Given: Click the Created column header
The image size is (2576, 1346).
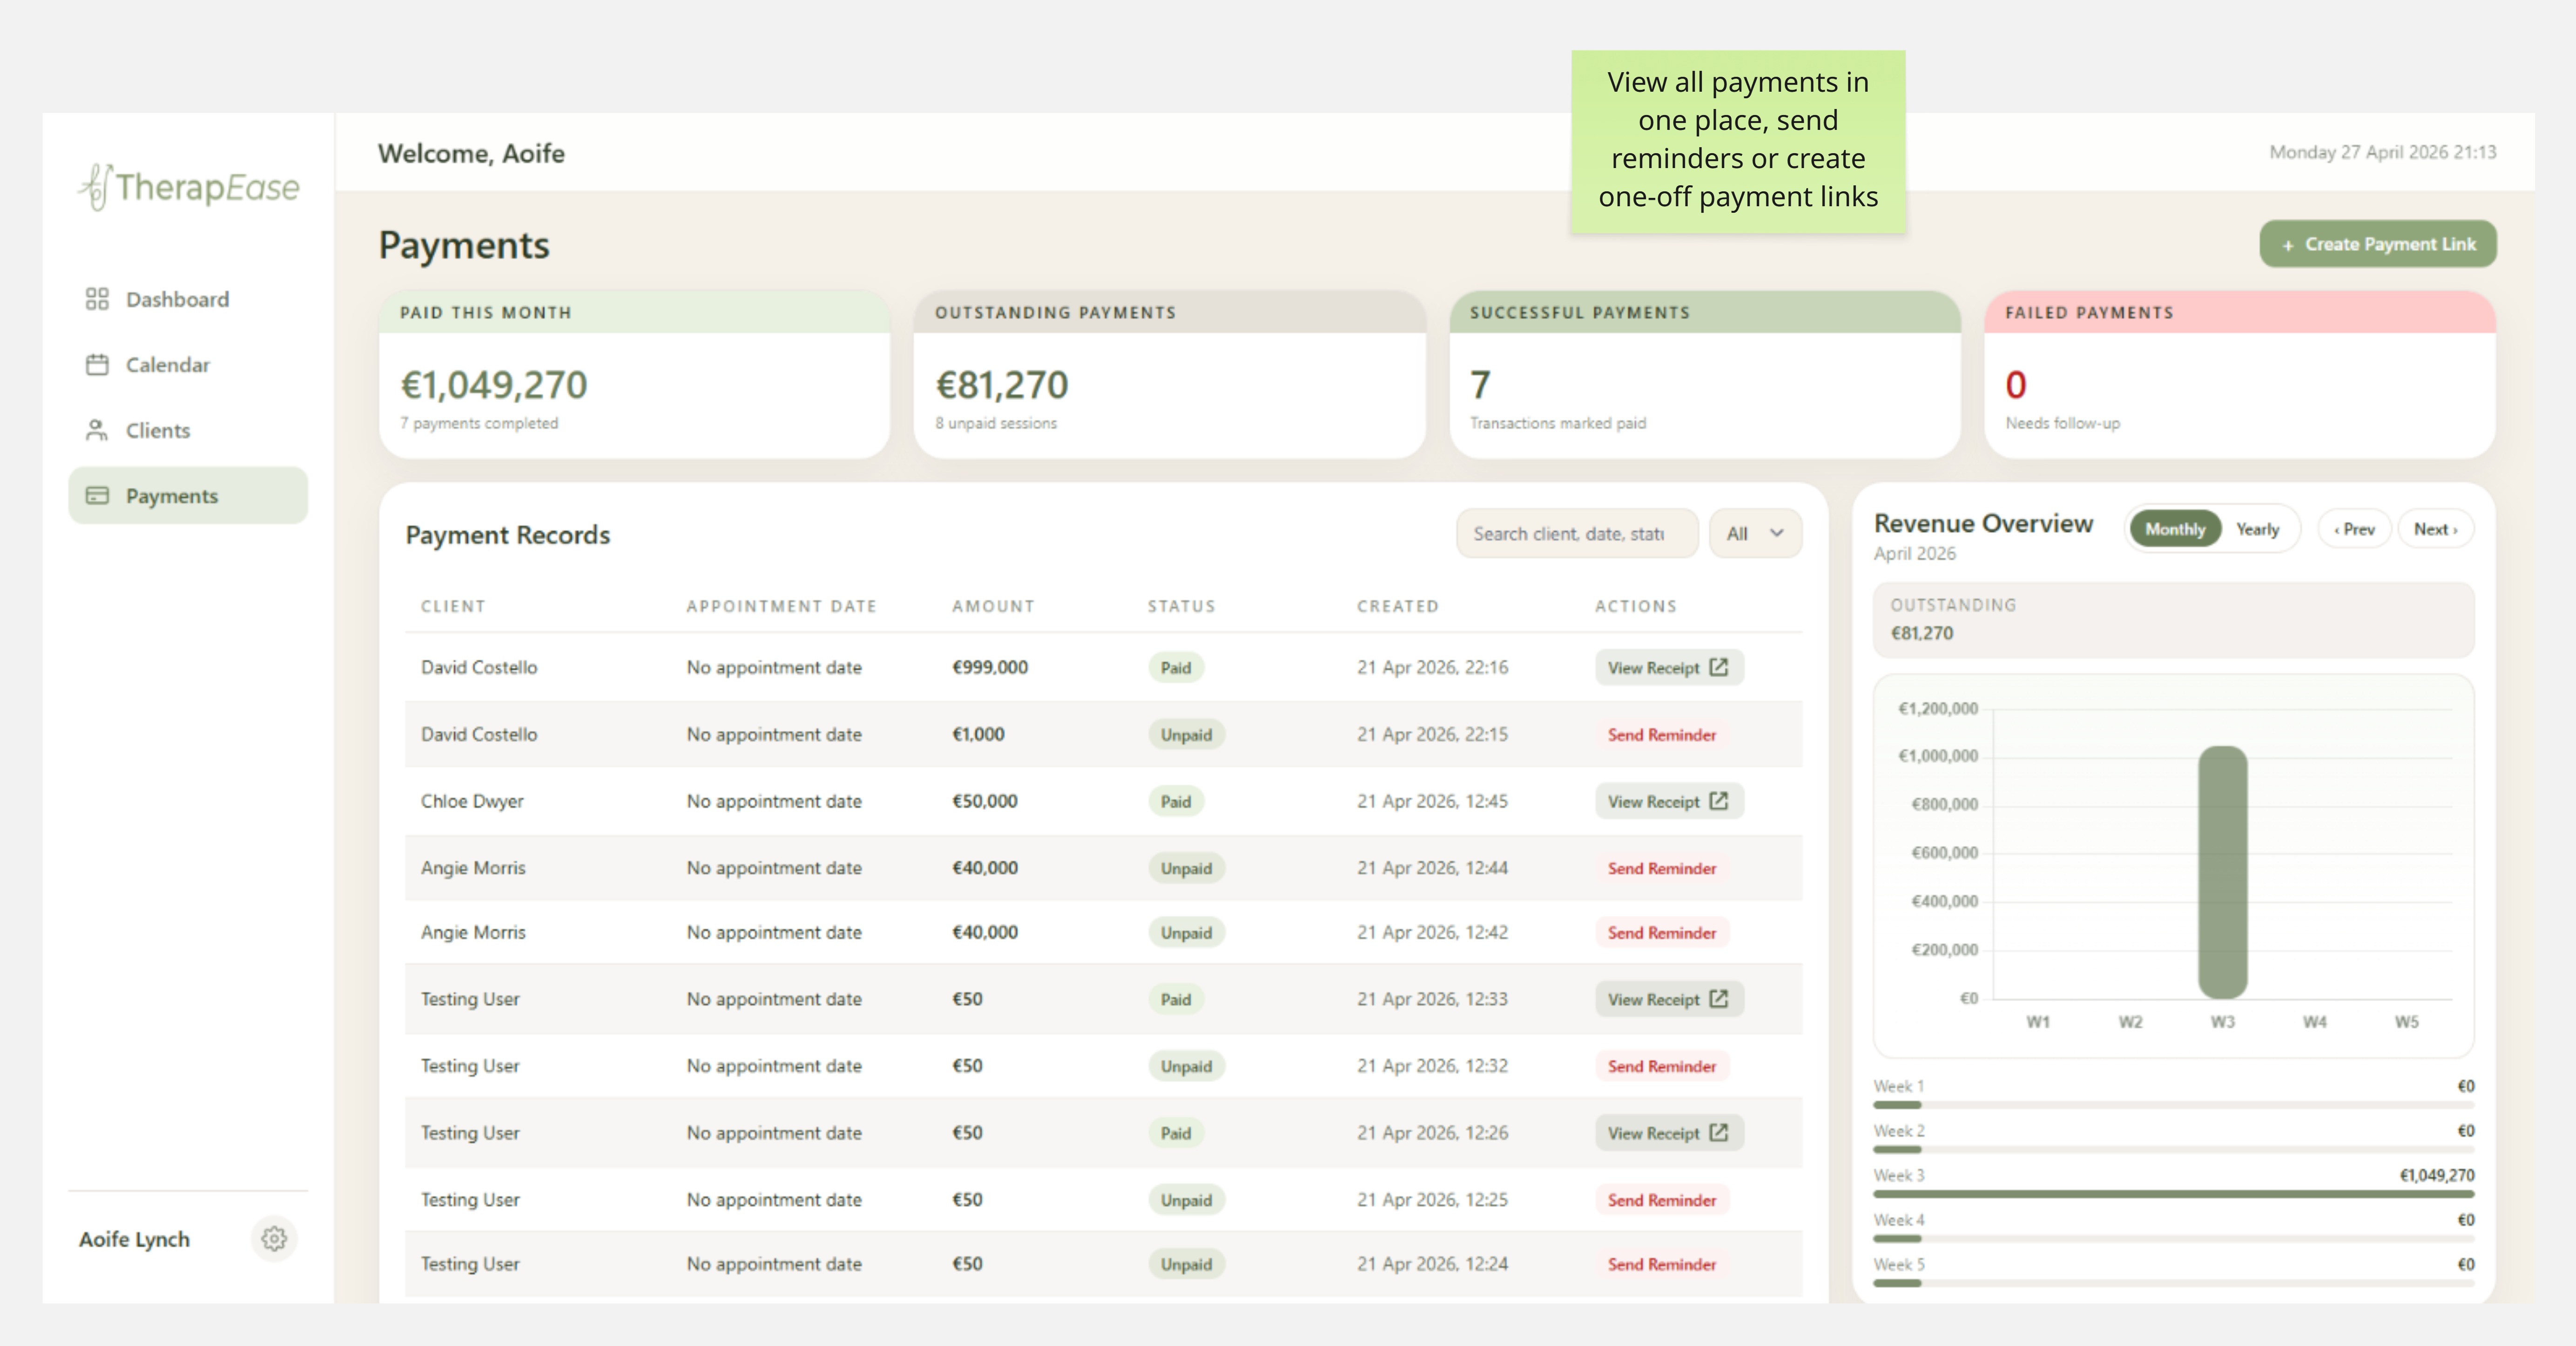Looking at the screenshot, I should (x=1397, y=606).
